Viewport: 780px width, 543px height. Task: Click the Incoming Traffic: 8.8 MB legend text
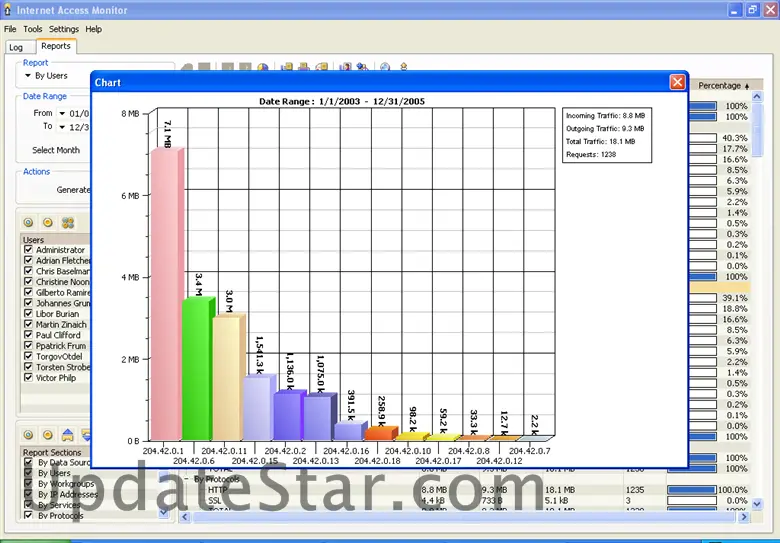point(605,115)
